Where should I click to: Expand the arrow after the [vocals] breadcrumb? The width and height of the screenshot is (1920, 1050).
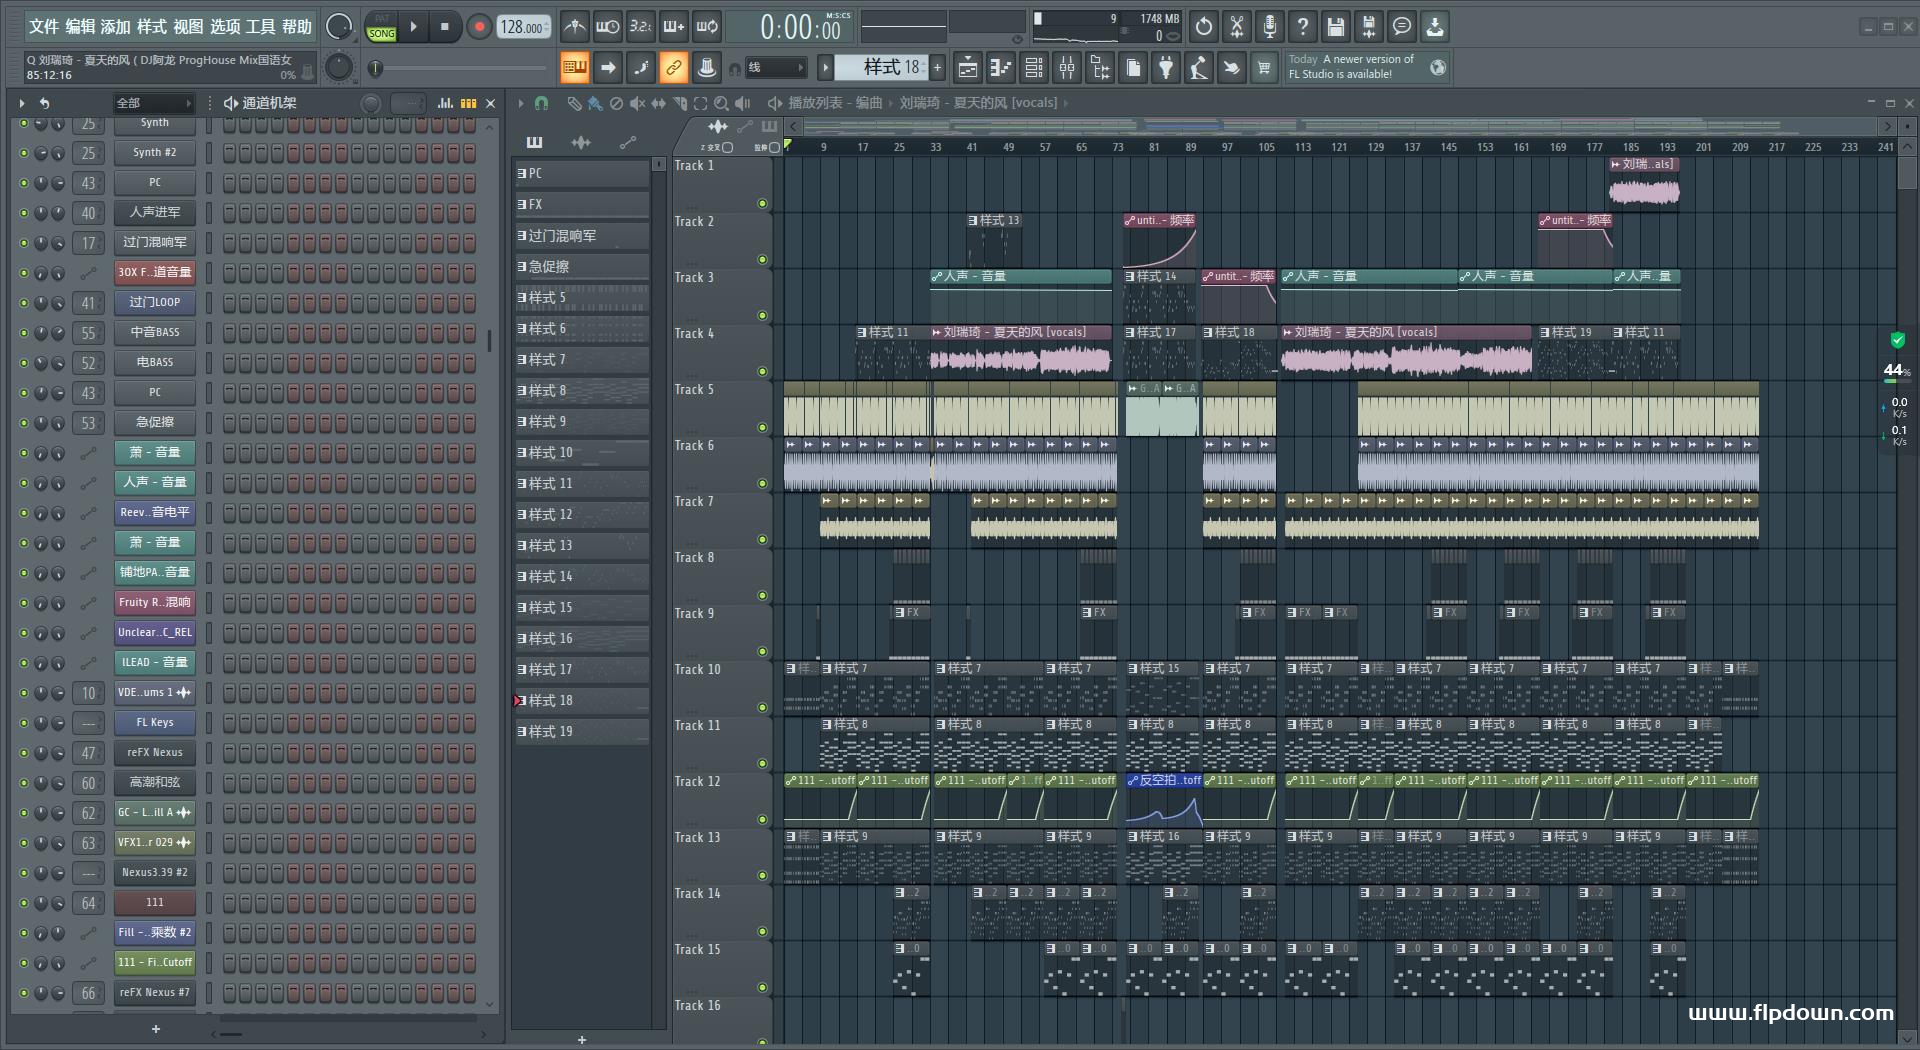(1066, 103)
